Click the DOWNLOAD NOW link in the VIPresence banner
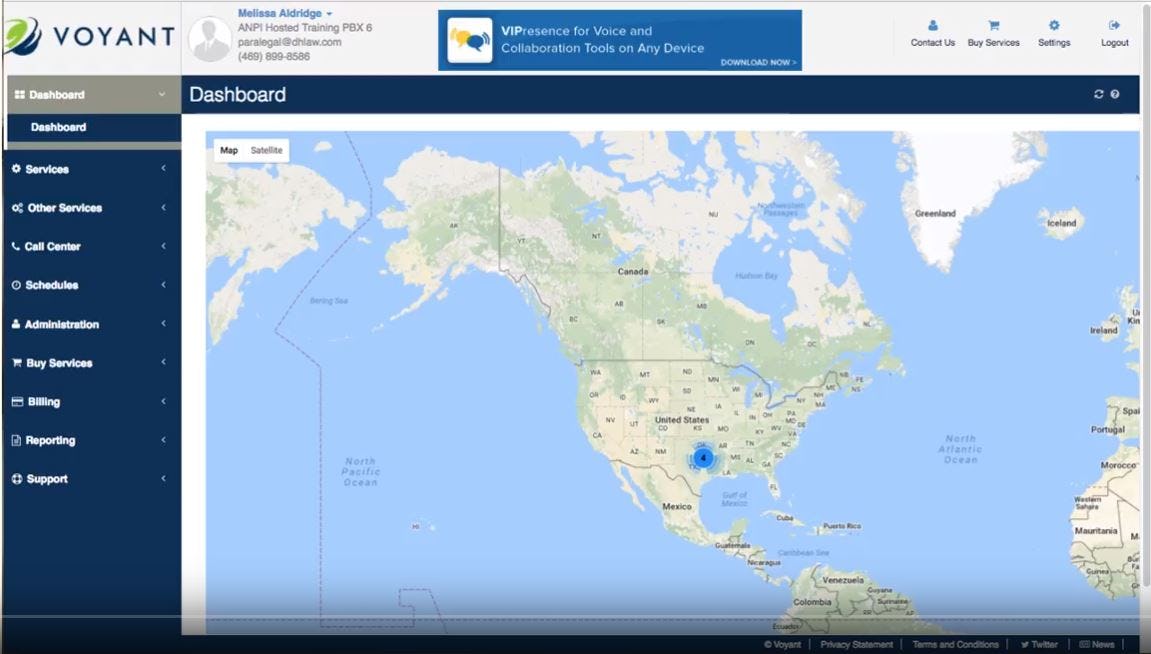 point(758,62)
